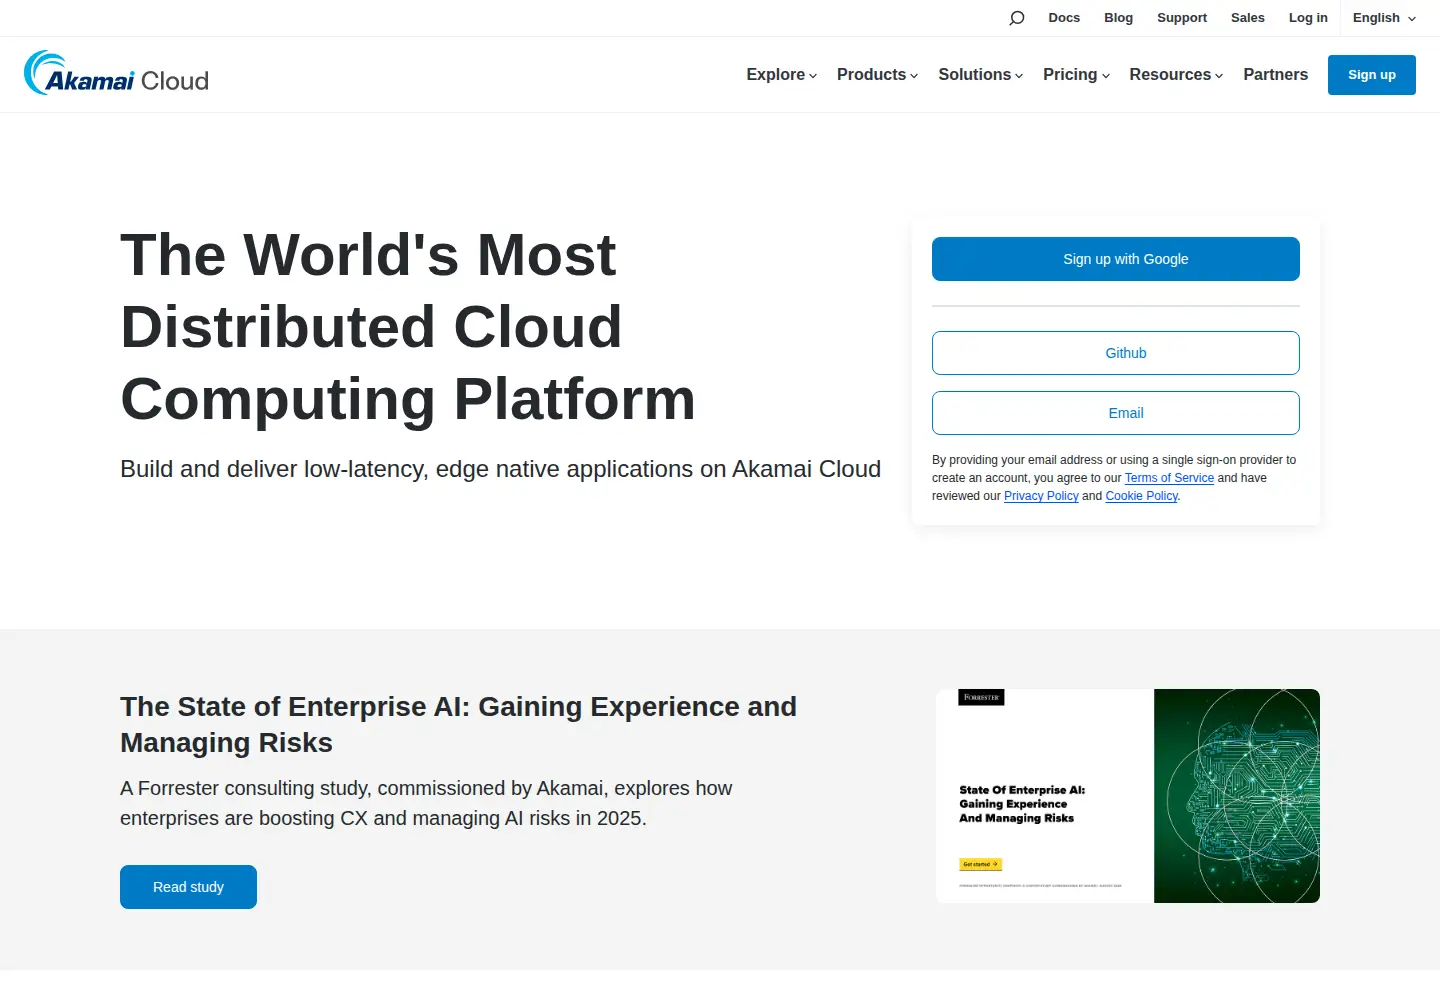Expand the Solutions menu
Image resolution: width=1440 pixels, height=1000 pixels.
(x=981, y=75)
